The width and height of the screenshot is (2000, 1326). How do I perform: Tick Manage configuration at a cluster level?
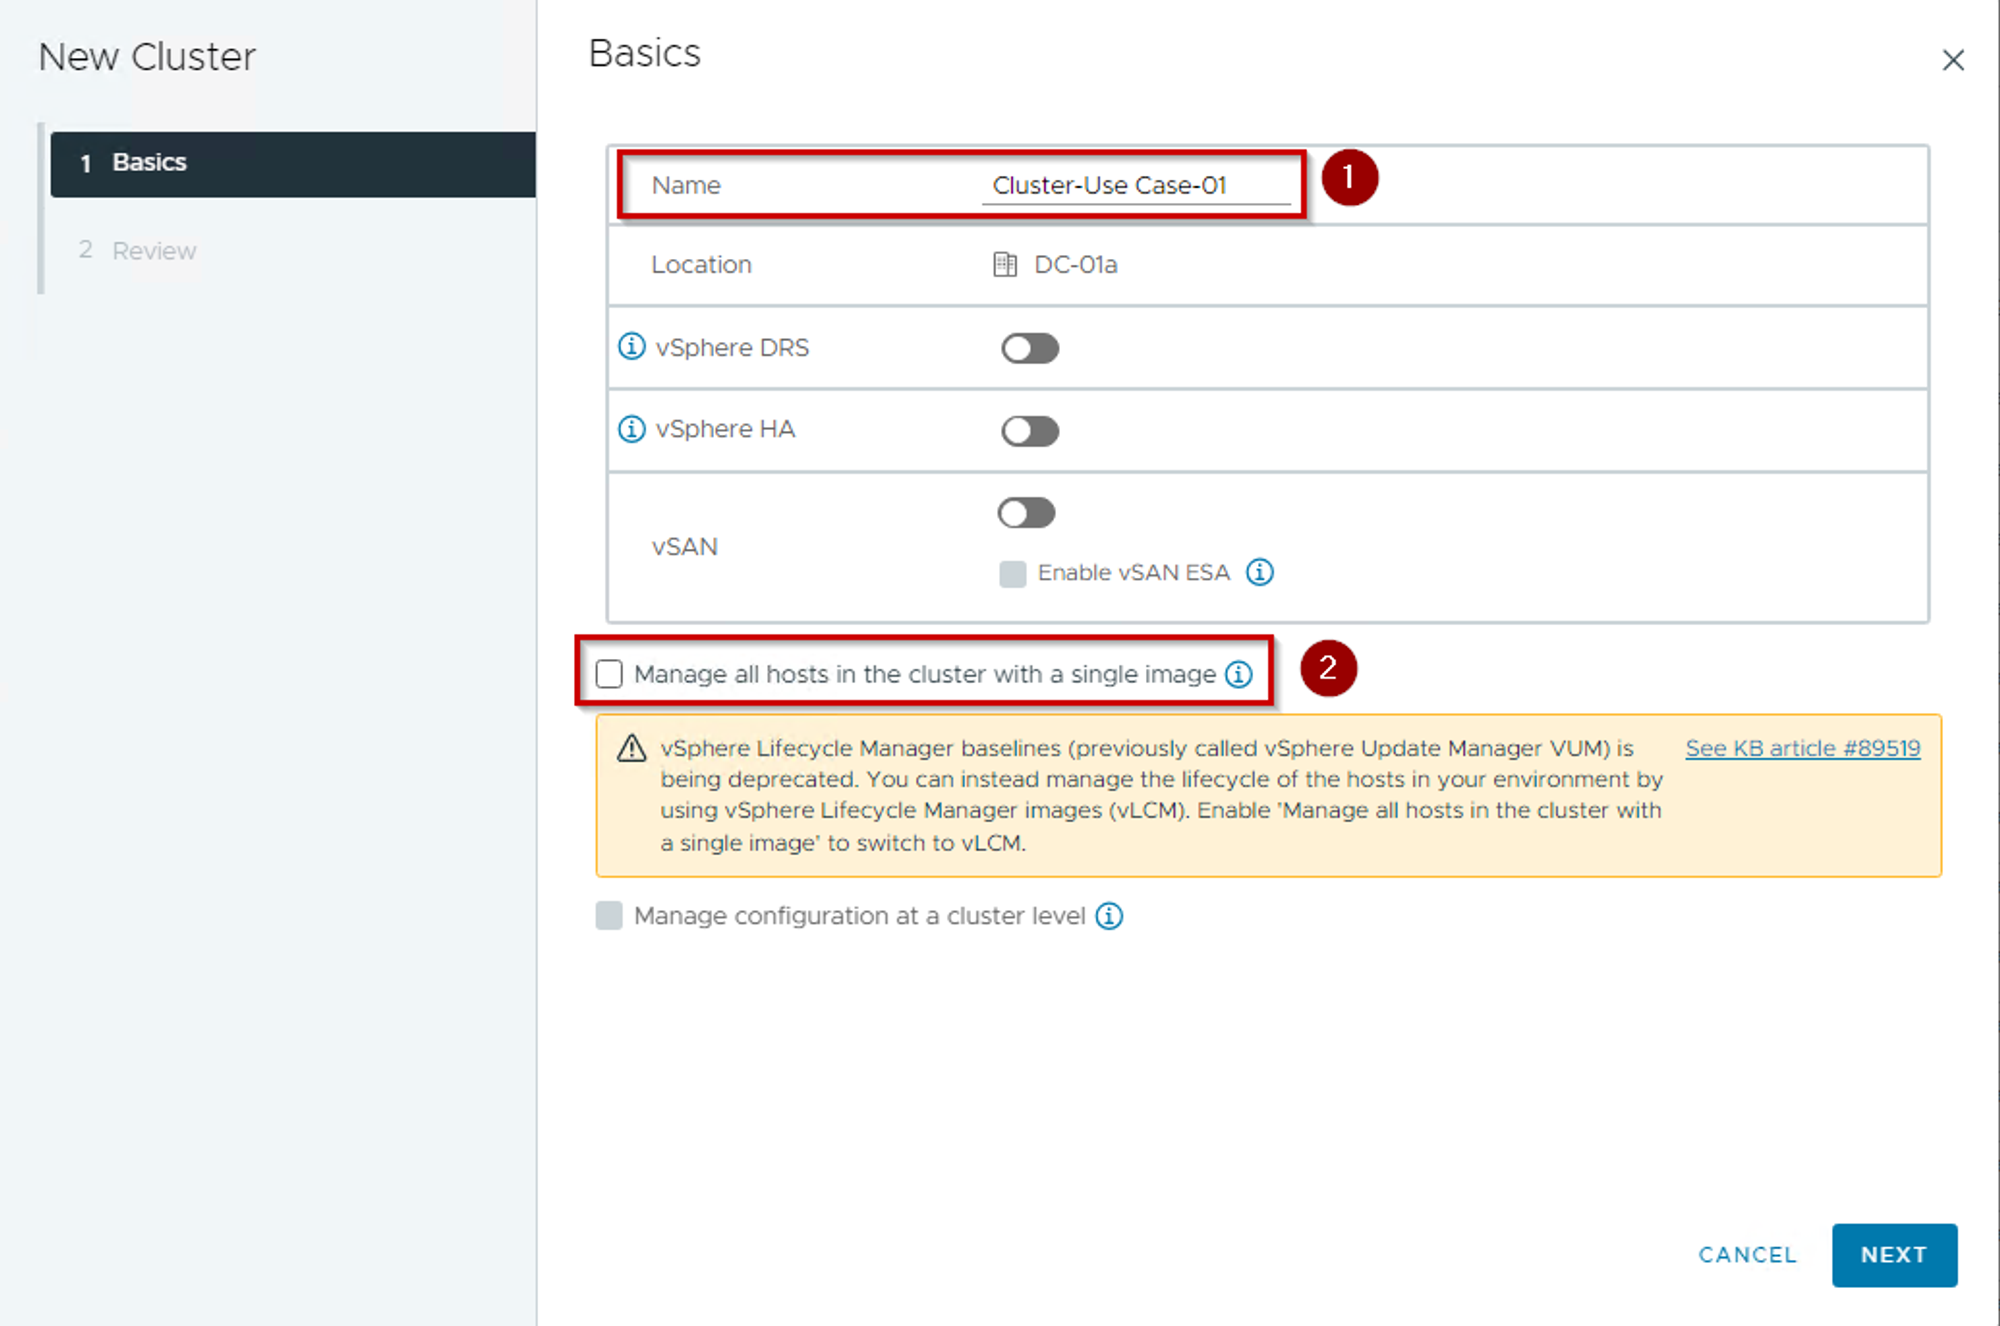[609, 916]
